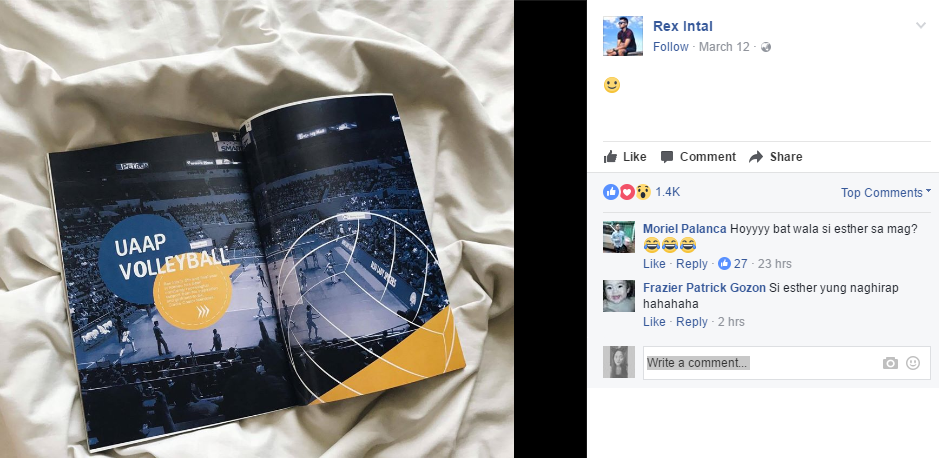Expand the Top Comments sorting dropdown

coord(886,193)
